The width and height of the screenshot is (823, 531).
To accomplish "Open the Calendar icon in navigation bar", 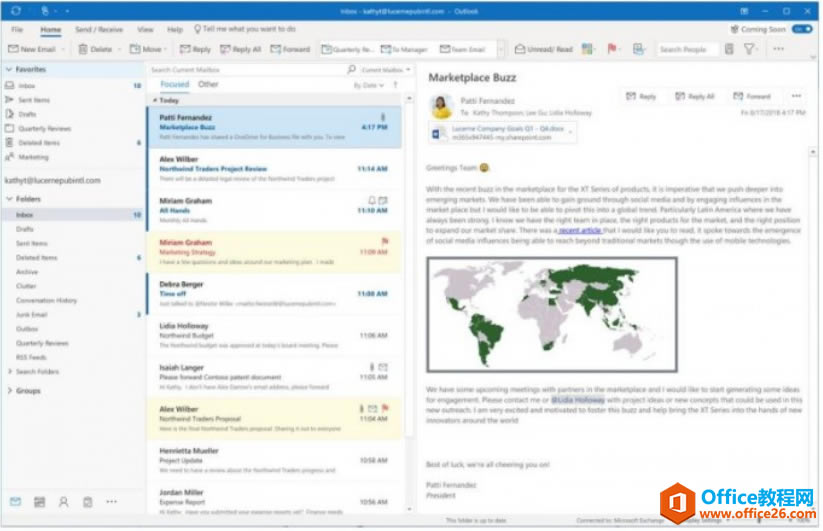I will click(x=39, y=502).
